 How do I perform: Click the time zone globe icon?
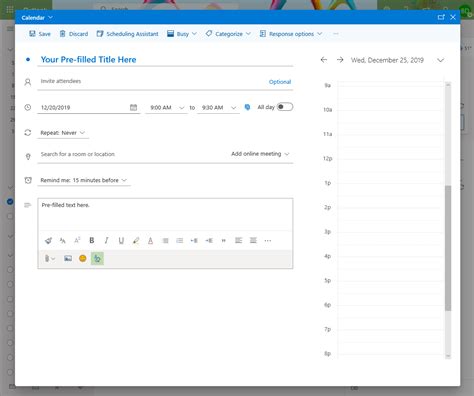tap(247, 107)
